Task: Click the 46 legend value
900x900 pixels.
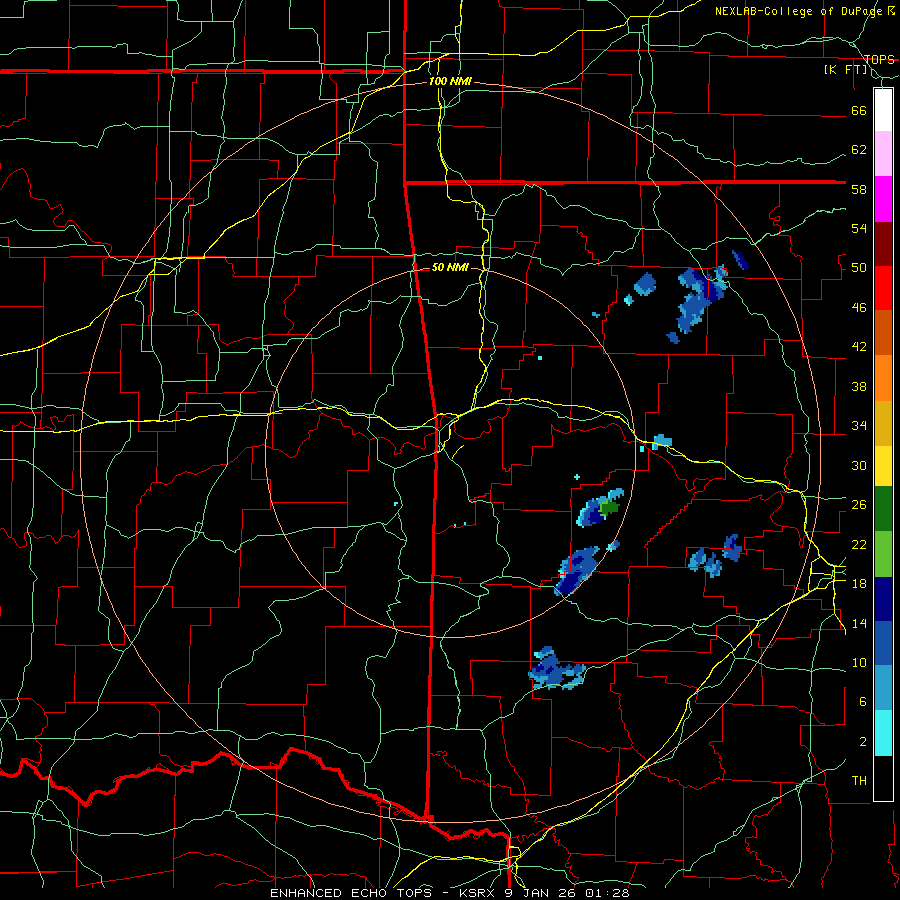Action: 859,308
